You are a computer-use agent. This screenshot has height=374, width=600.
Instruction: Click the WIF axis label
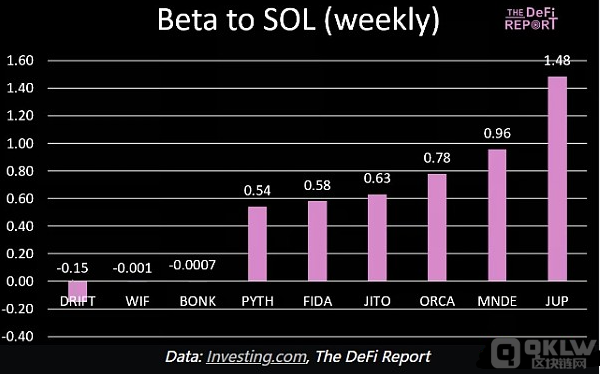coord(137,301)
